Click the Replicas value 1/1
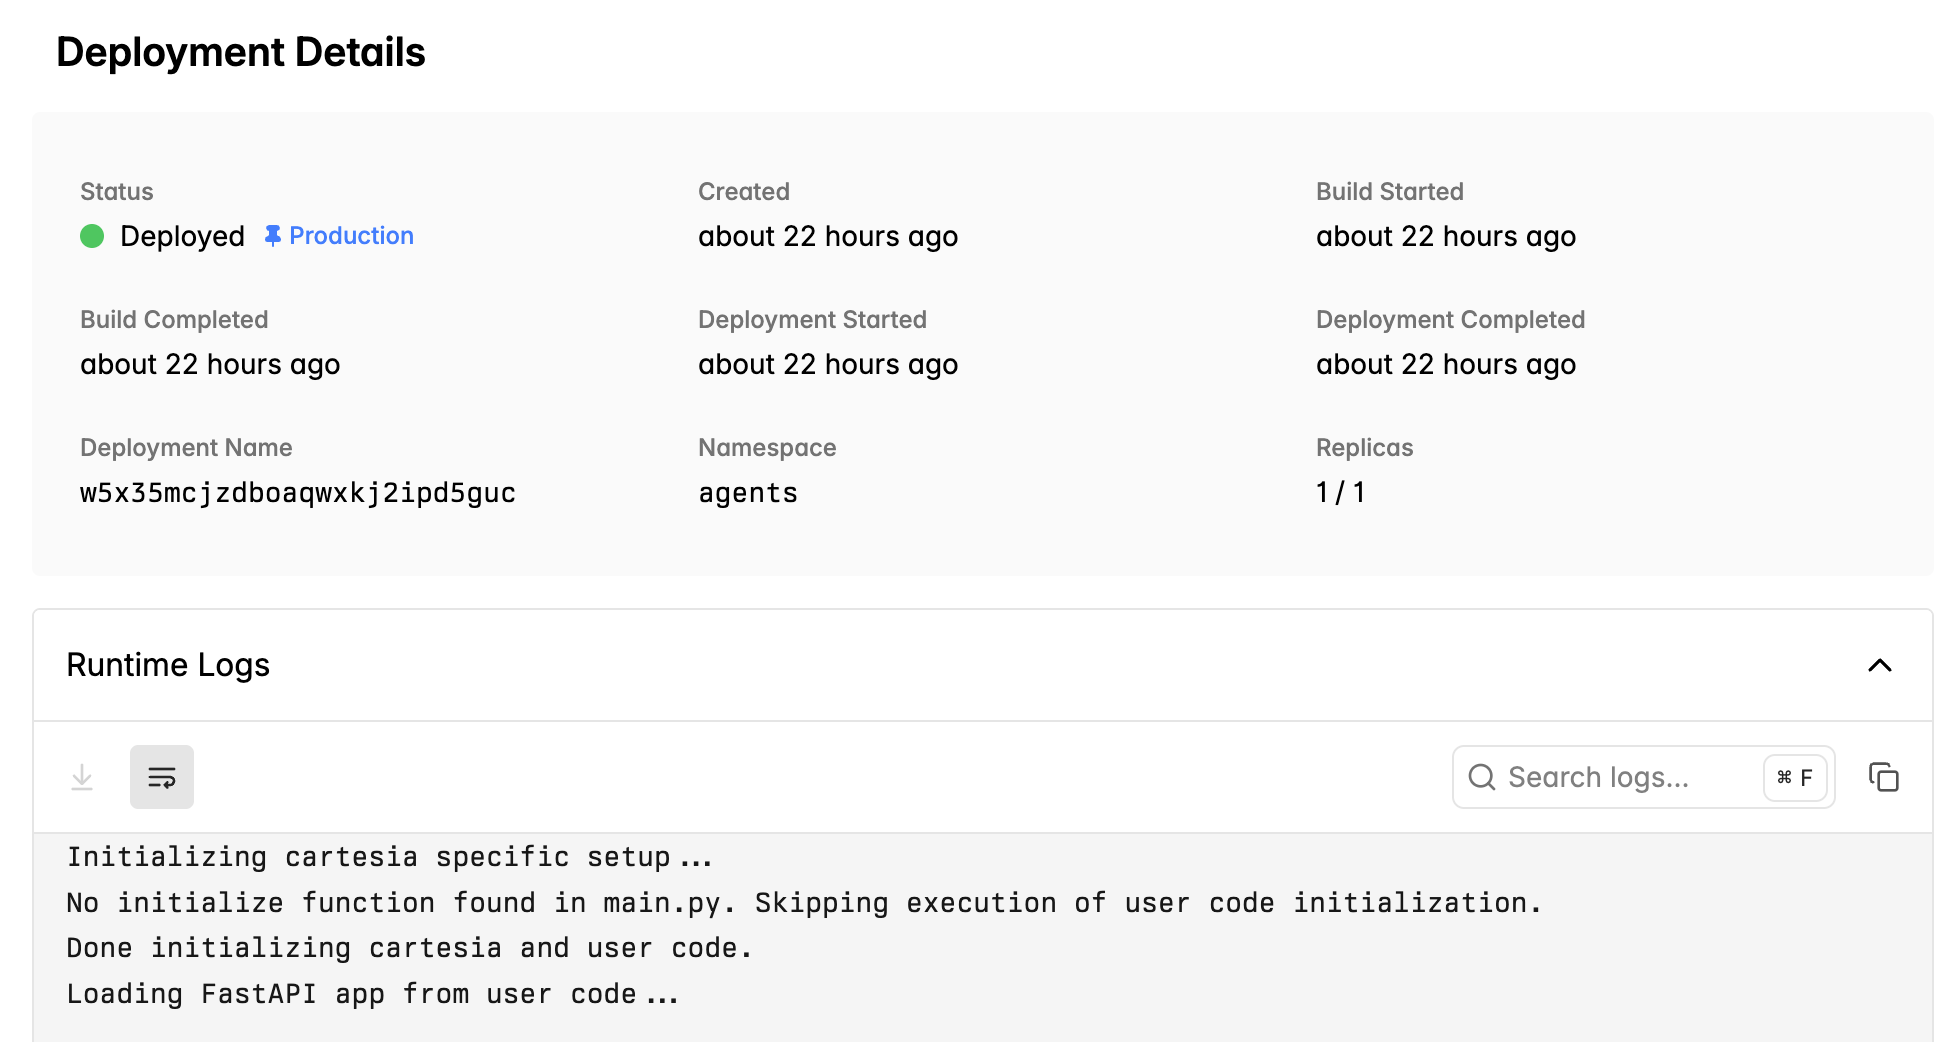Viewport: 1960px width, 1042px height. pos(1341,492)
